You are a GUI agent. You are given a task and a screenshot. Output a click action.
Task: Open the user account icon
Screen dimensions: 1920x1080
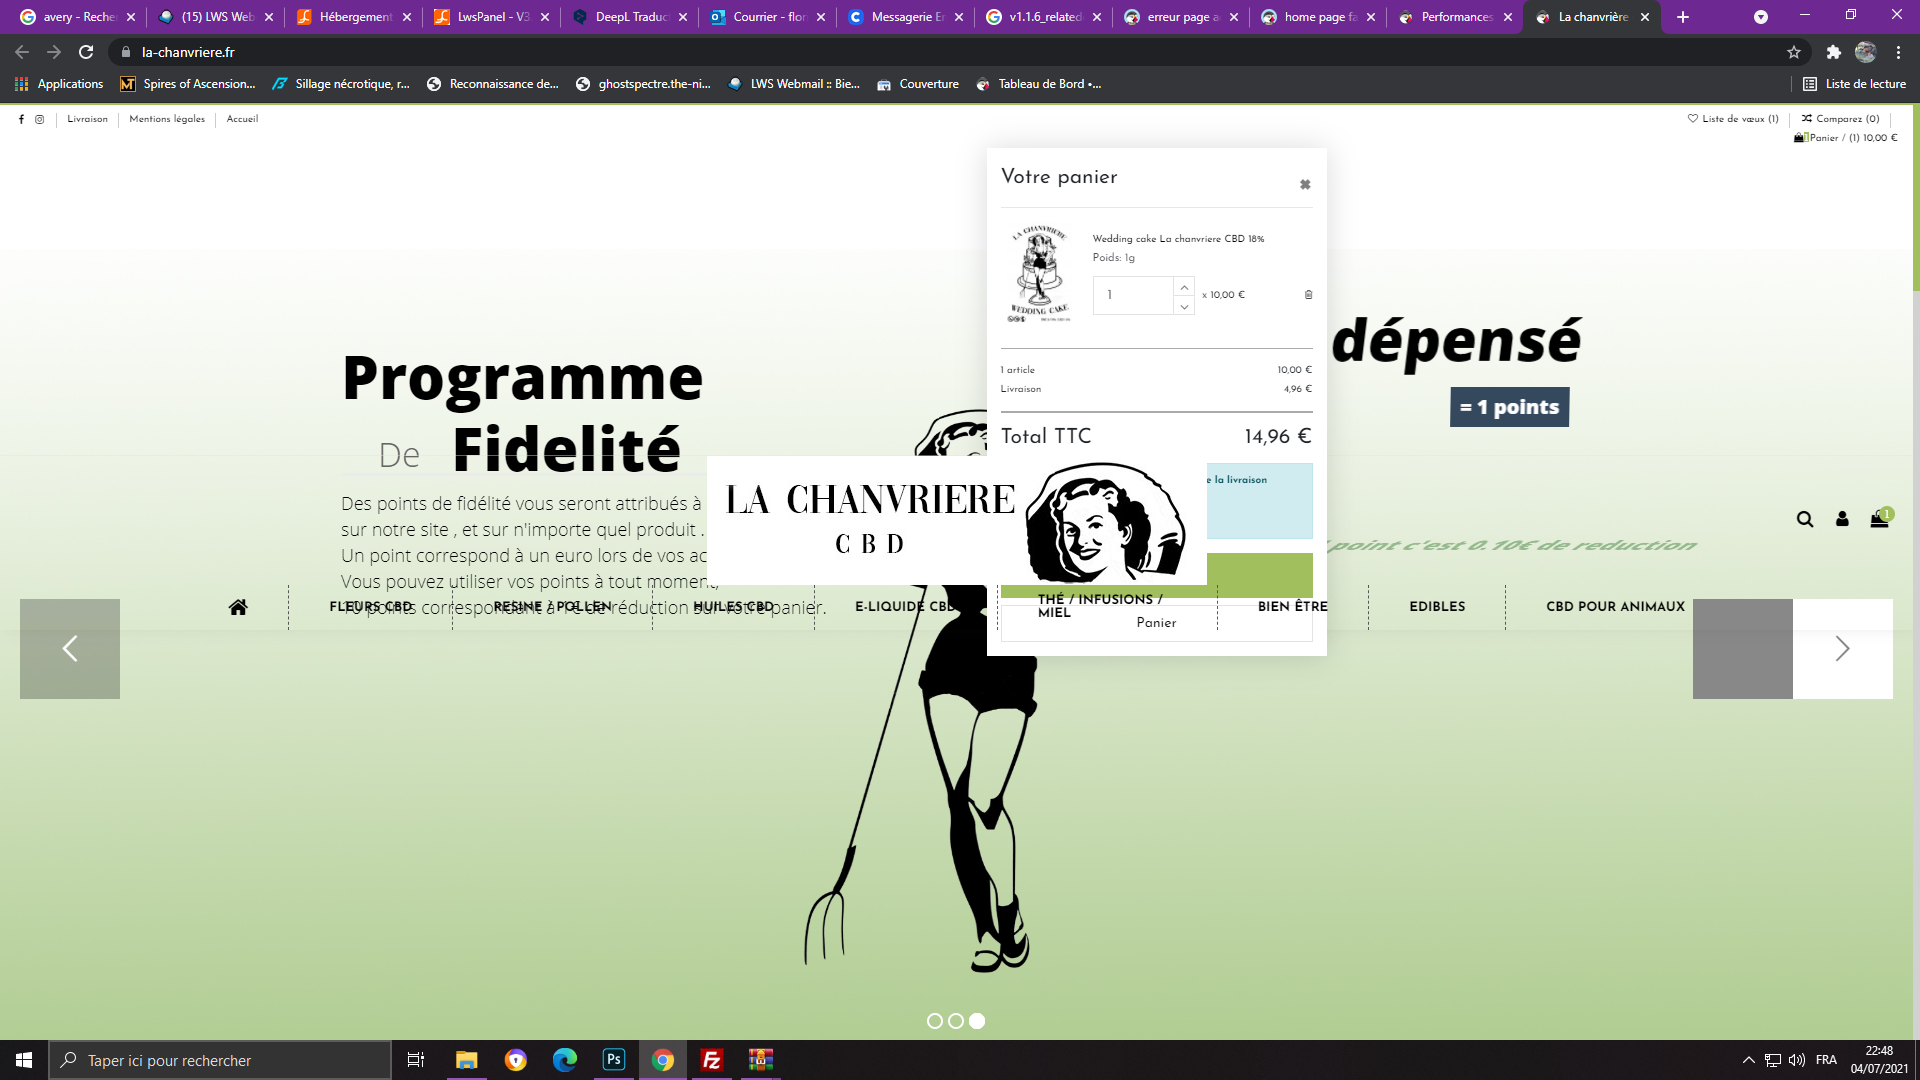[1842, 519]
